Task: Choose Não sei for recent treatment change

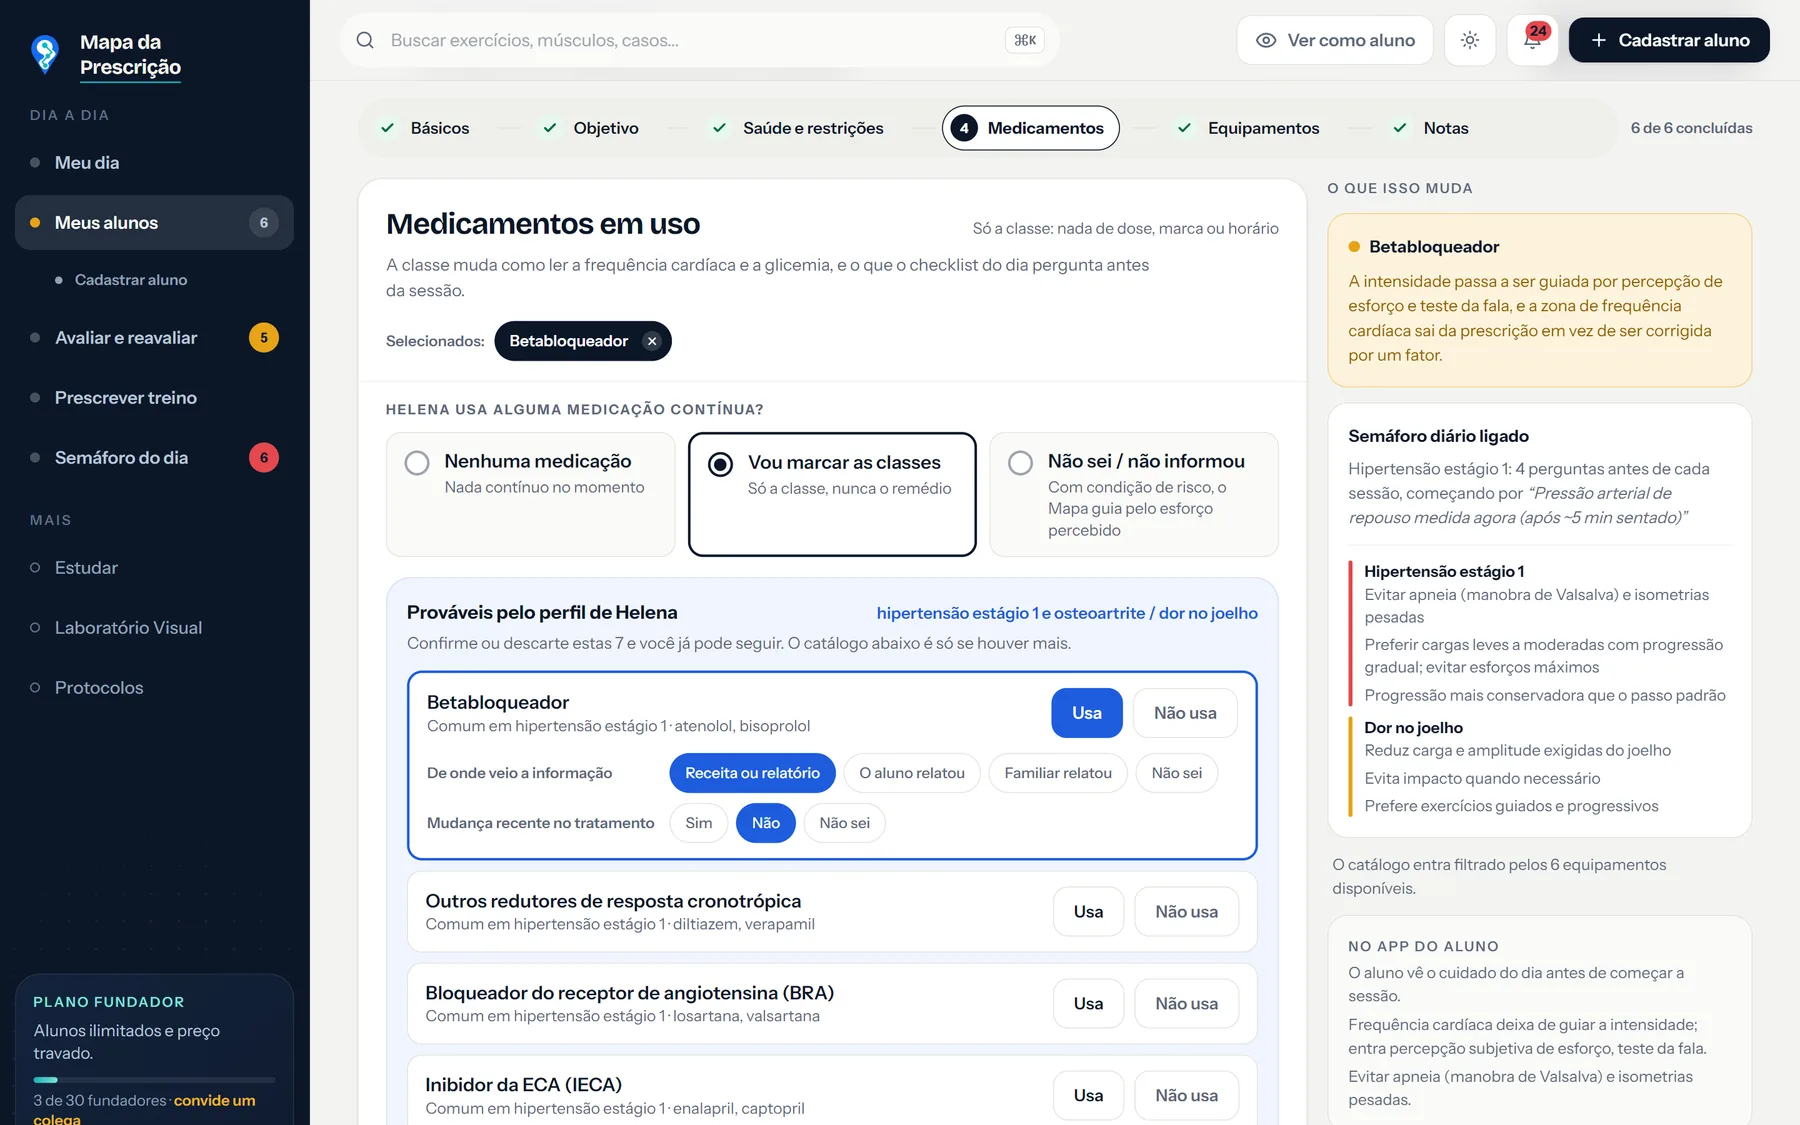Action: (845, 823)
